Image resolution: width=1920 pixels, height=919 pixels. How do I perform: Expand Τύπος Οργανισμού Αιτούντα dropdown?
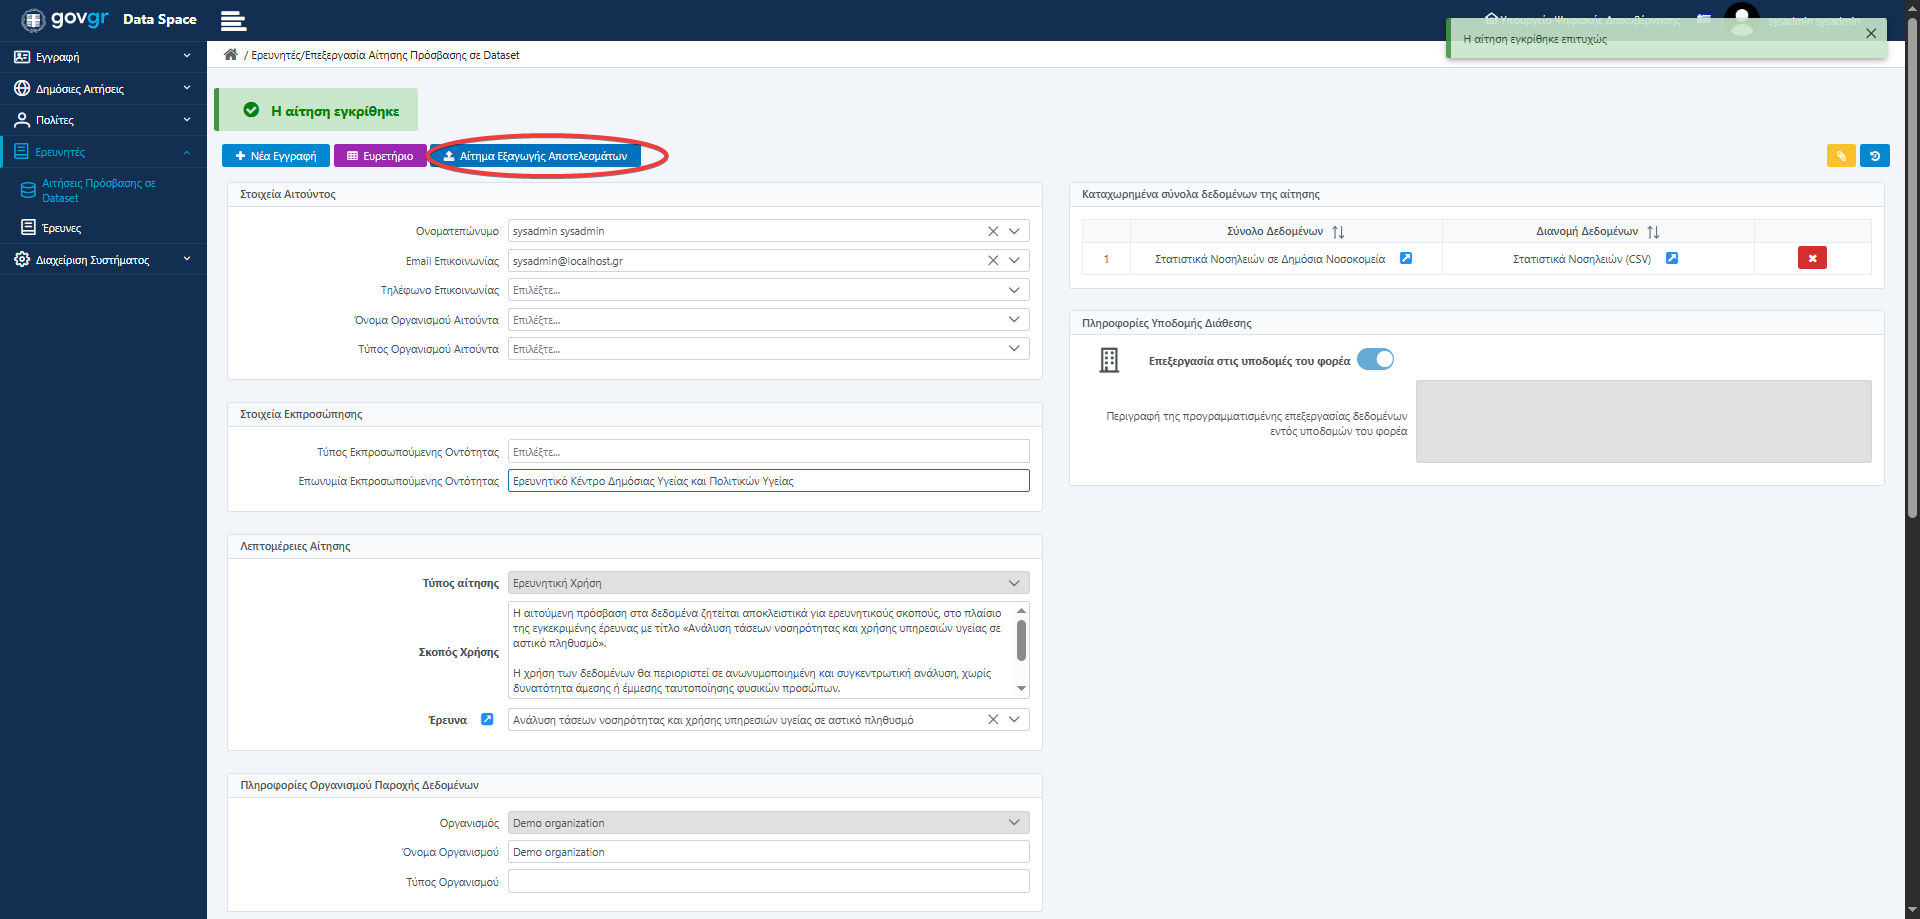[1014, 349]
